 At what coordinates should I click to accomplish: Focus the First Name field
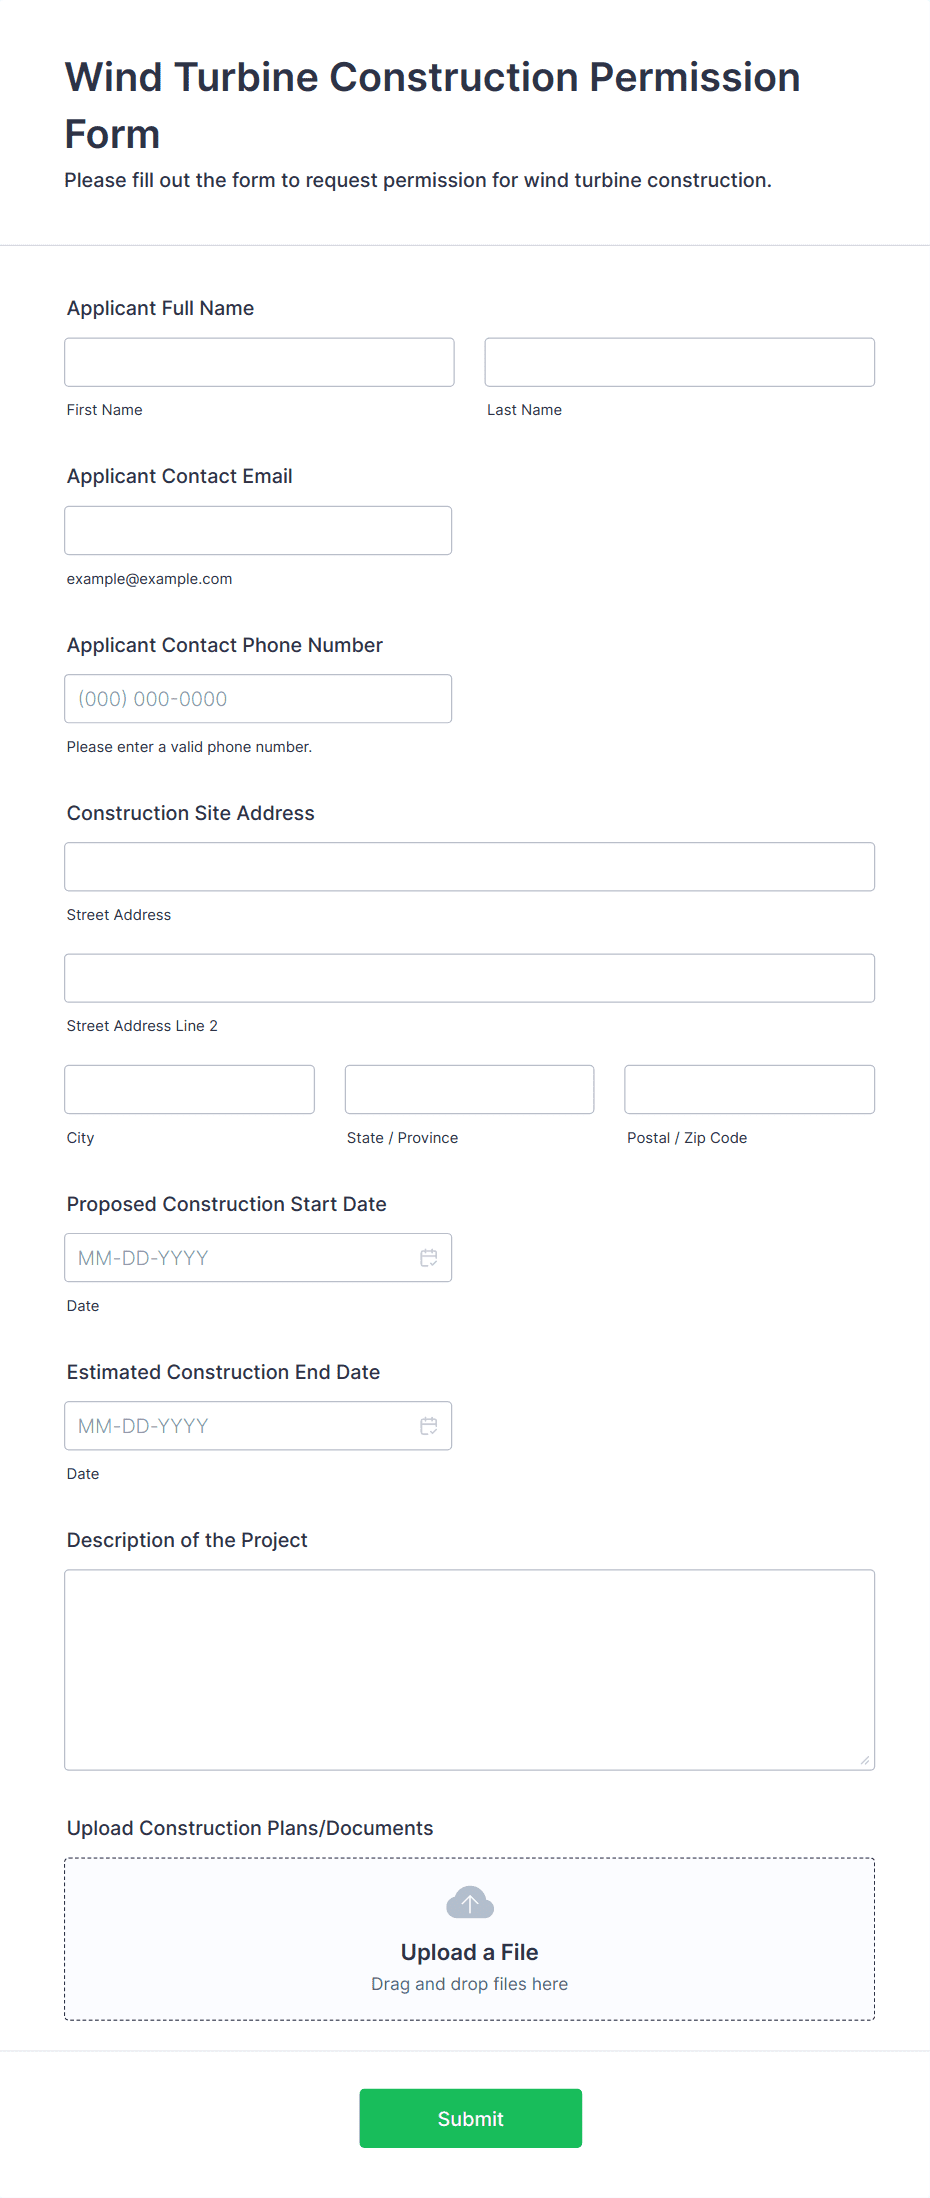tap(259, 362)
